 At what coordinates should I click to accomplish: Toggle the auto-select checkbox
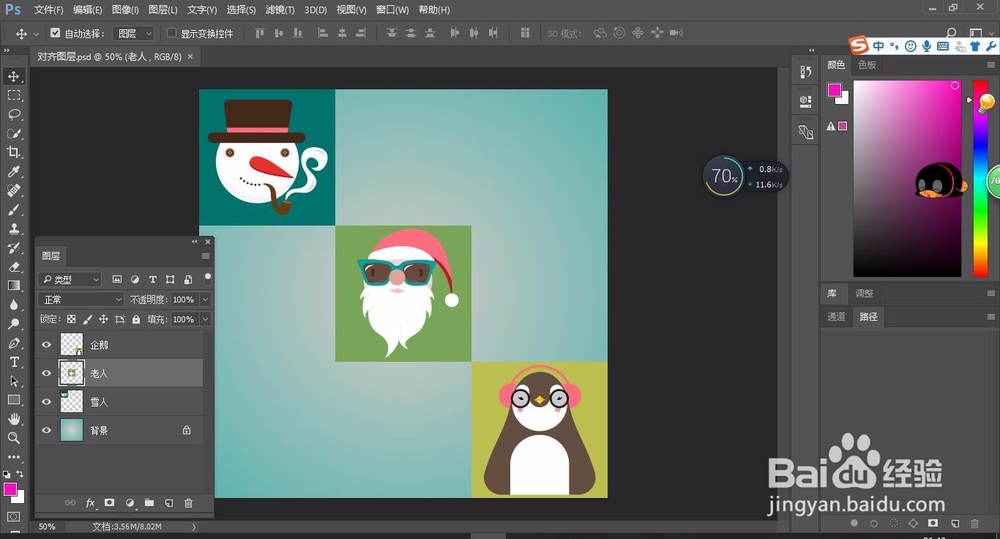click(55, 33)
